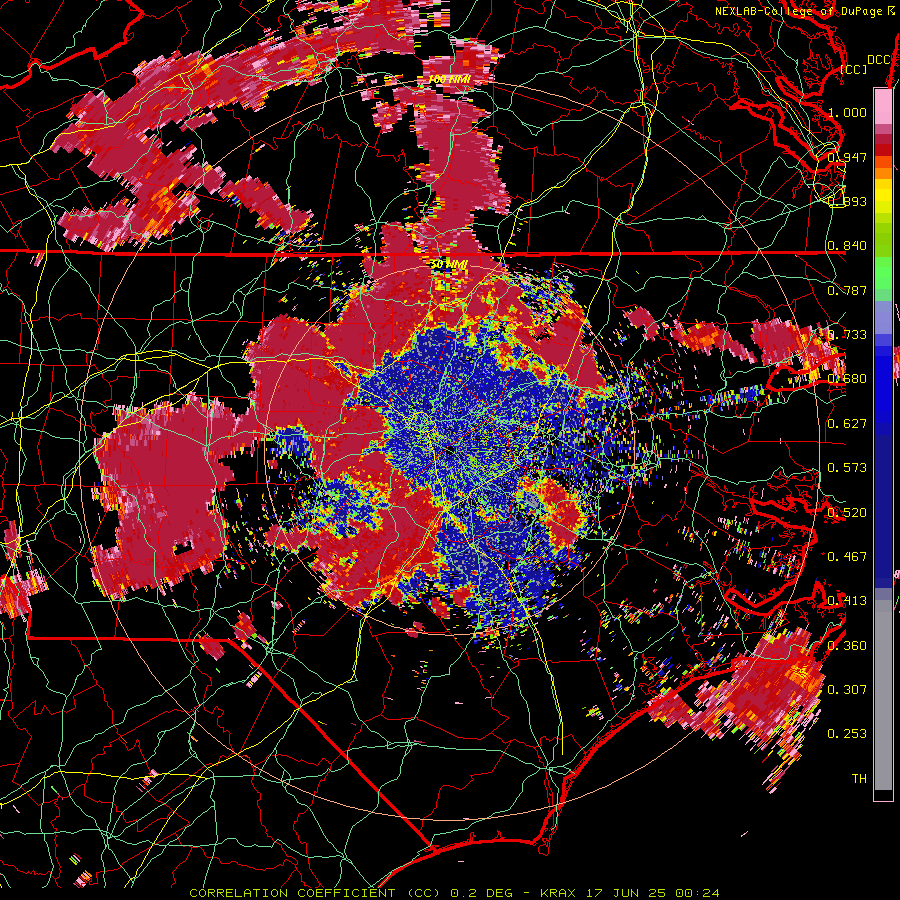
Task: Click the 0.2 DEG elevation text
Action: coord(482,893)
